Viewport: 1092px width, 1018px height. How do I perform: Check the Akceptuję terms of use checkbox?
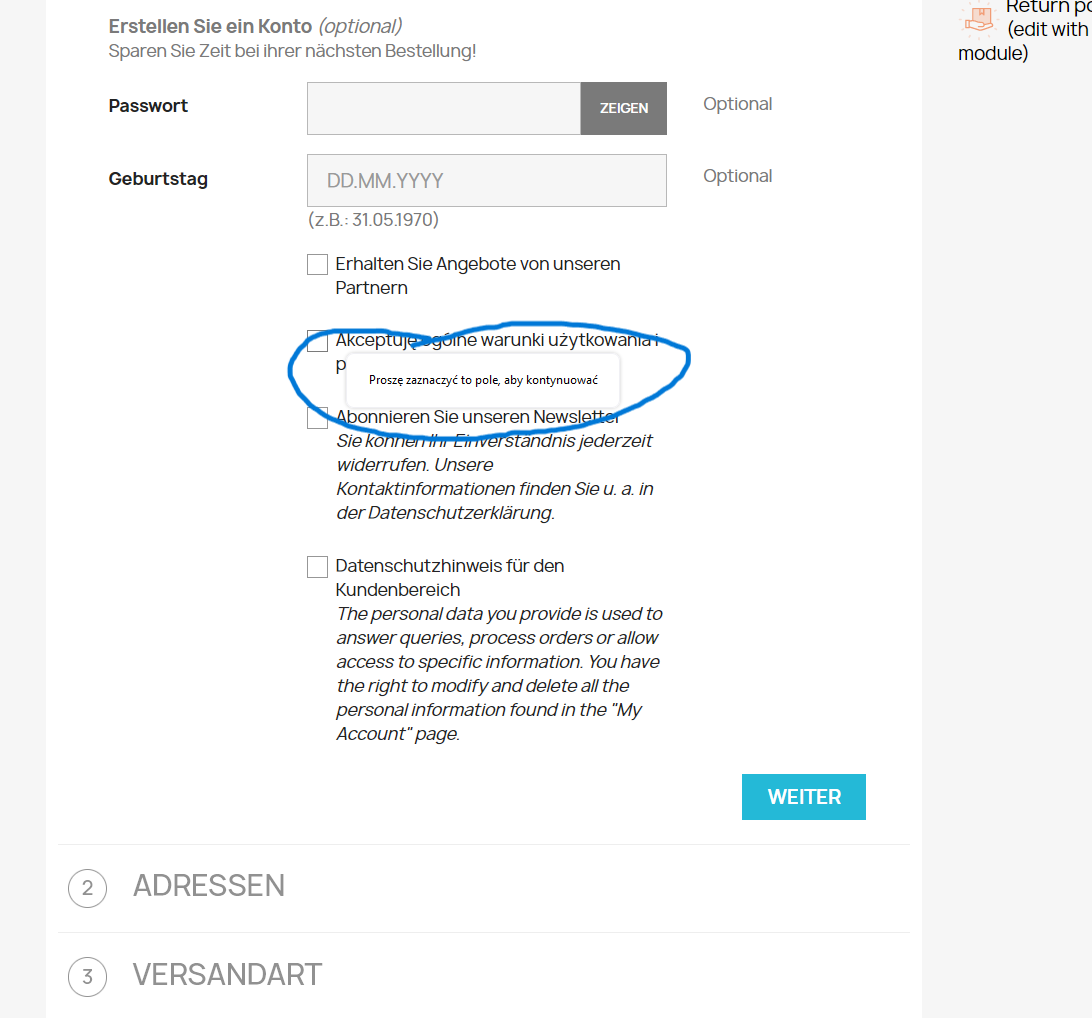pos(318,341)
